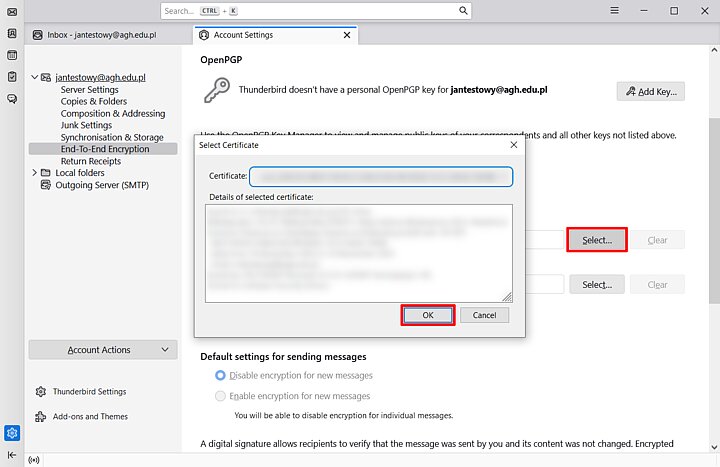Open End-To-End Encryption settings
This screenshot has width=720, height=467.
coord(103,149)
